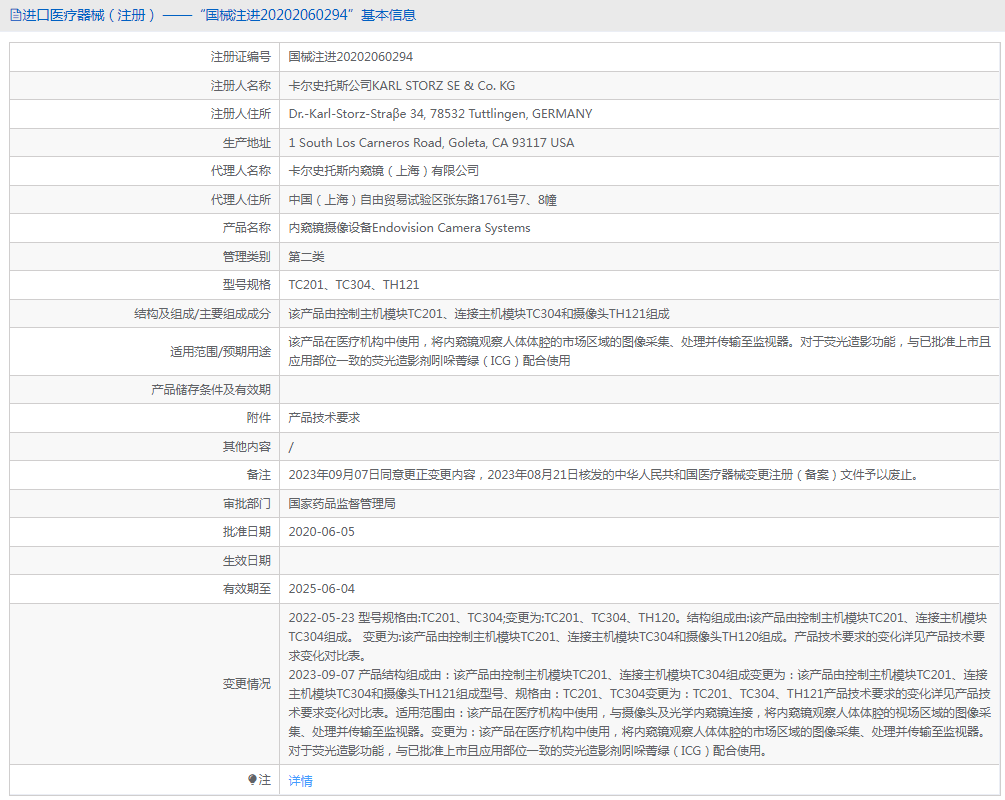Select remark text 2023年09月07日同意更正变更内容
The width and height of the screenshot is (1005, 800).
coord(604,475)
